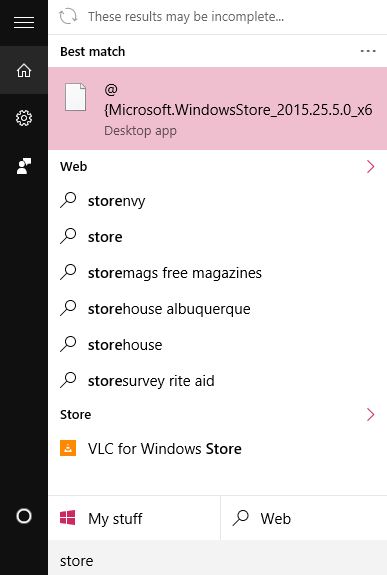Click search icon beside storesurvey rite aid

tap(68, 380)
